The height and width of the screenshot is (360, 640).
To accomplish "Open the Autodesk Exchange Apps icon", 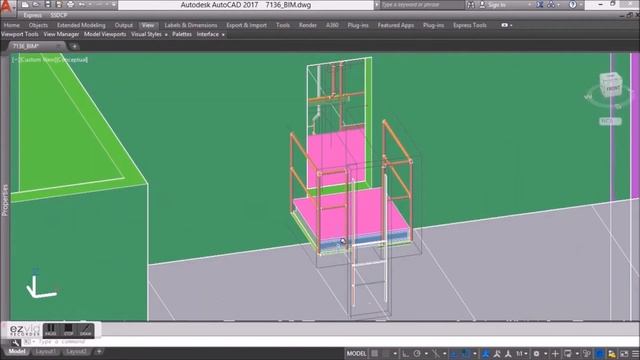I will pyautogui.click(x=540, y=5).
